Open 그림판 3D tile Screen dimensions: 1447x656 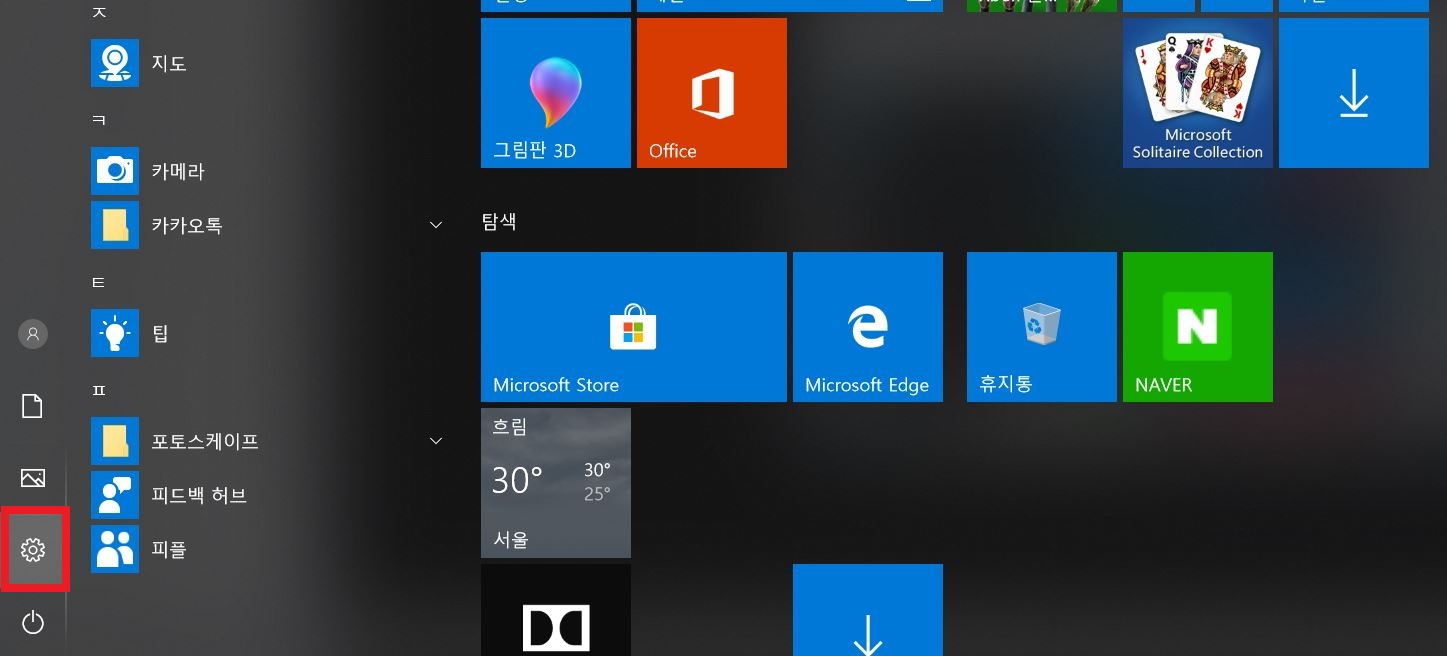tap(556, 93)
